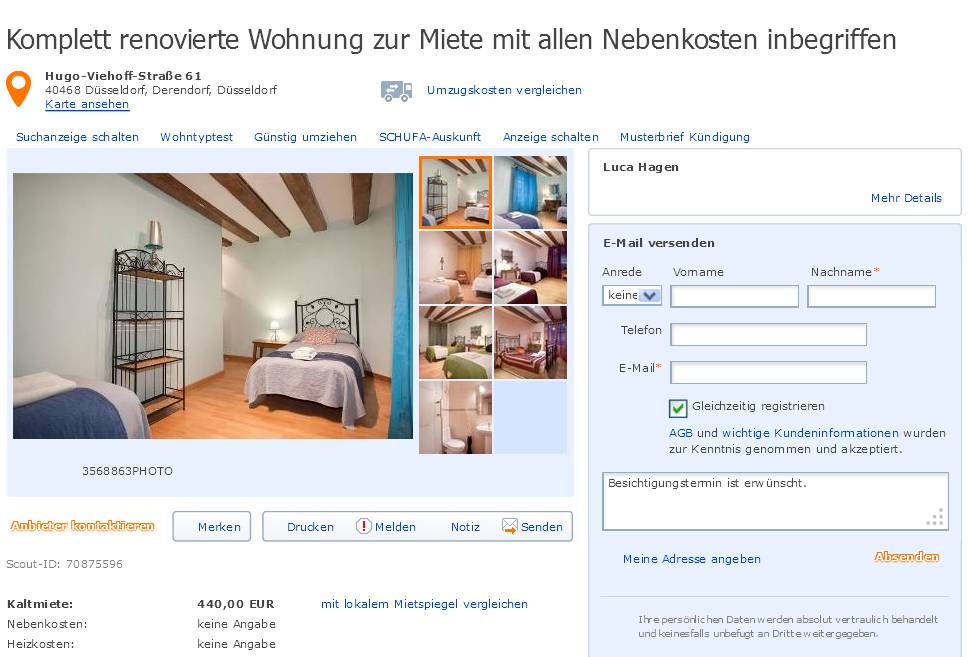Open the SCHUFA-Auskunft menu item

point(430,137)
